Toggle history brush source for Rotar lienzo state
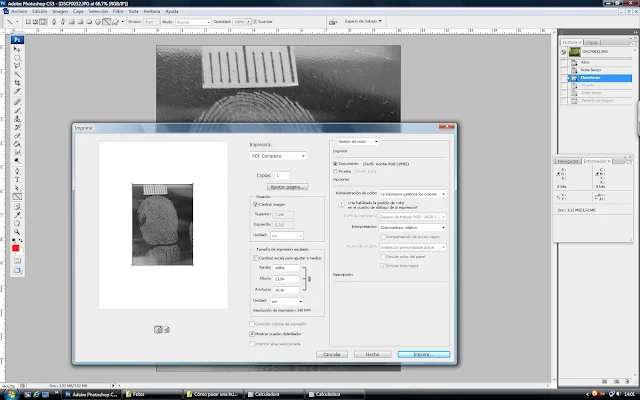Image resolution: width=640 pixels, height=400 pixels. point(564,70)
